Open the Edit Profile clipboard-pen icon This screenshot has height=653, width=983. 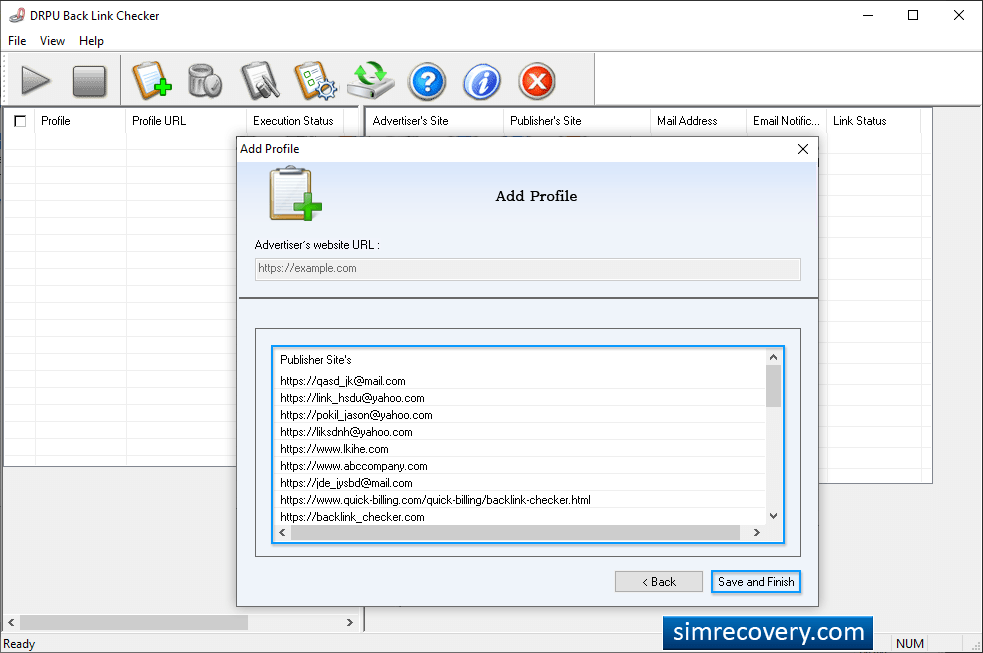click(260, 81)
